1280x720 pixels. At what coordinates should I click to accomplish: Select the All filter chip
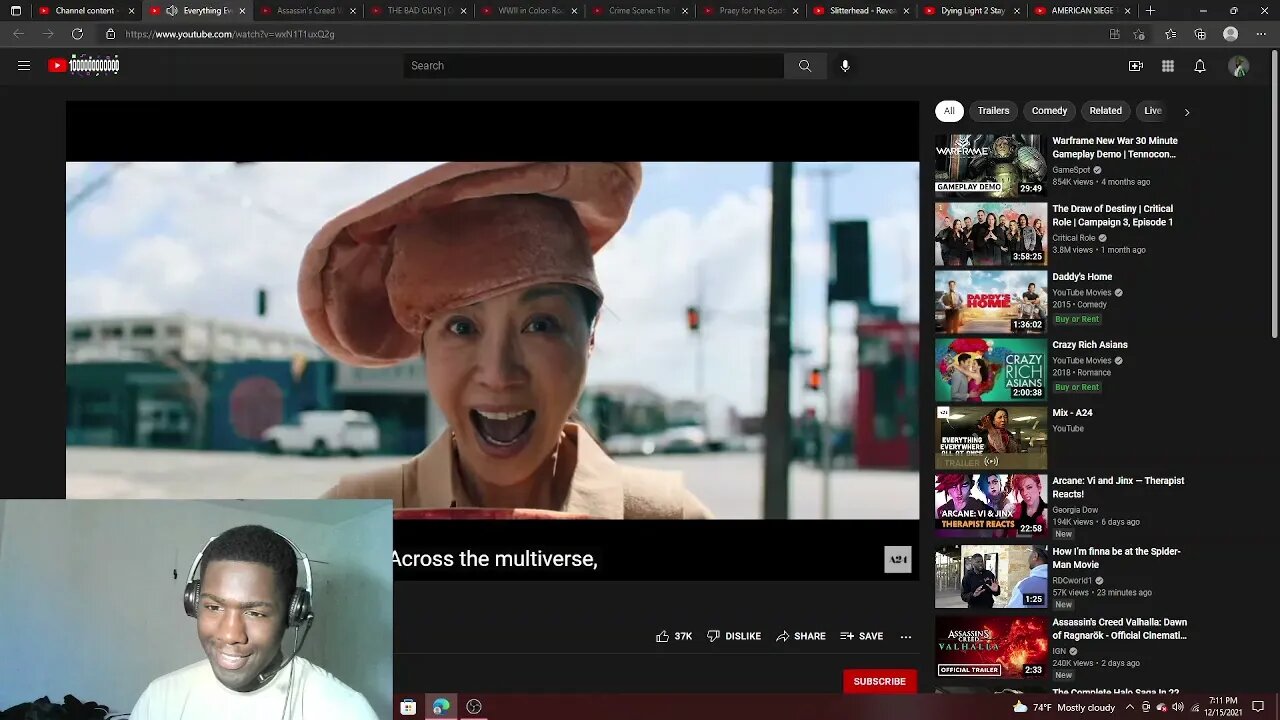point(949,111)
